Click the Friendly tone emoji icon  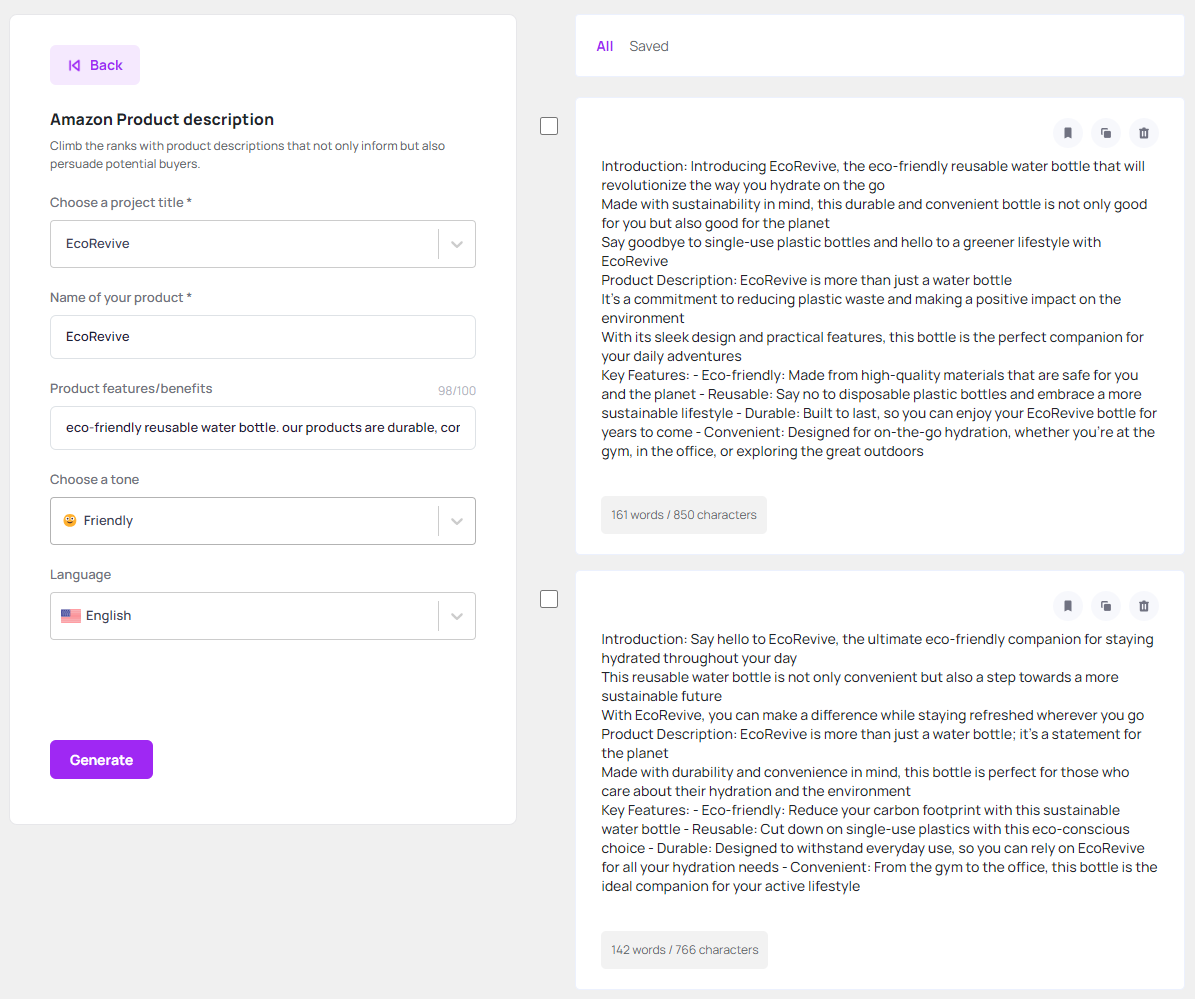tap(70, 520)
